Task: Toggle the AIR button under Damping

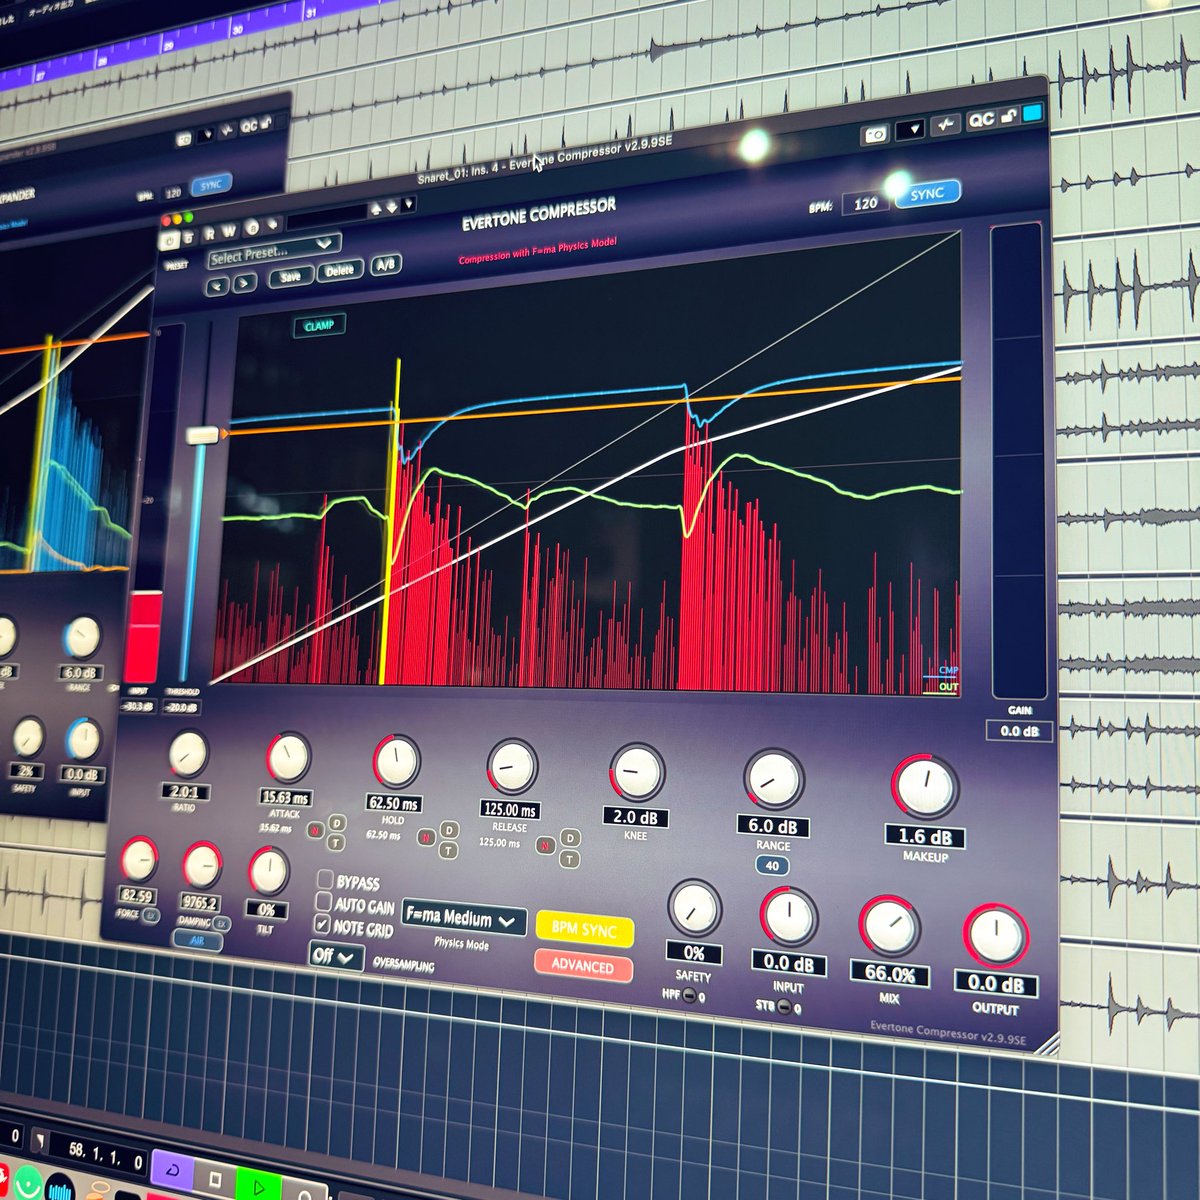Action: tap(198, 941)
